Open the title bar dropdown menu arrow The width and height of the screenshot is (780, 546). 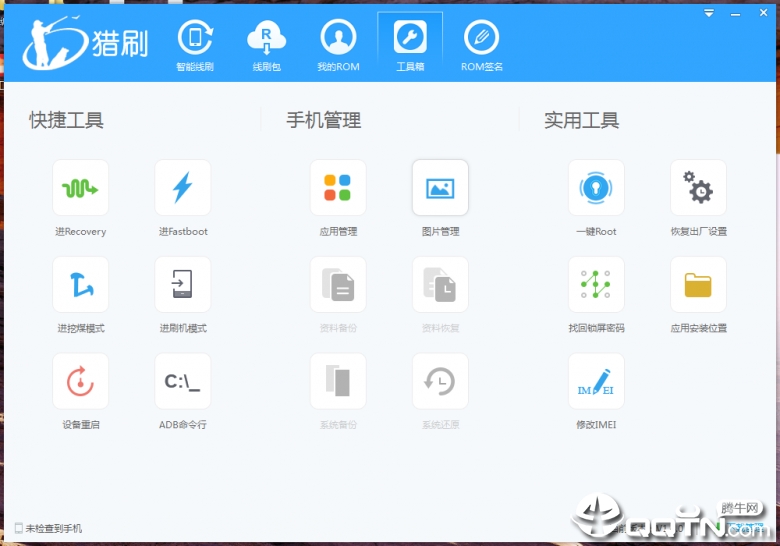click(709, 13)
